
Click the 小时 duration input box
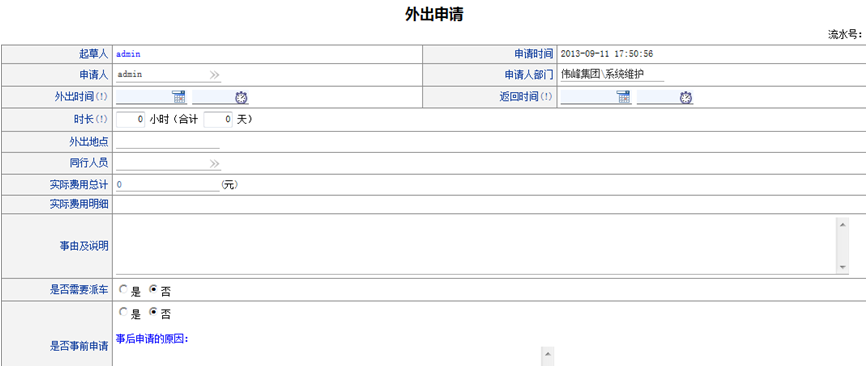[131, 119]
